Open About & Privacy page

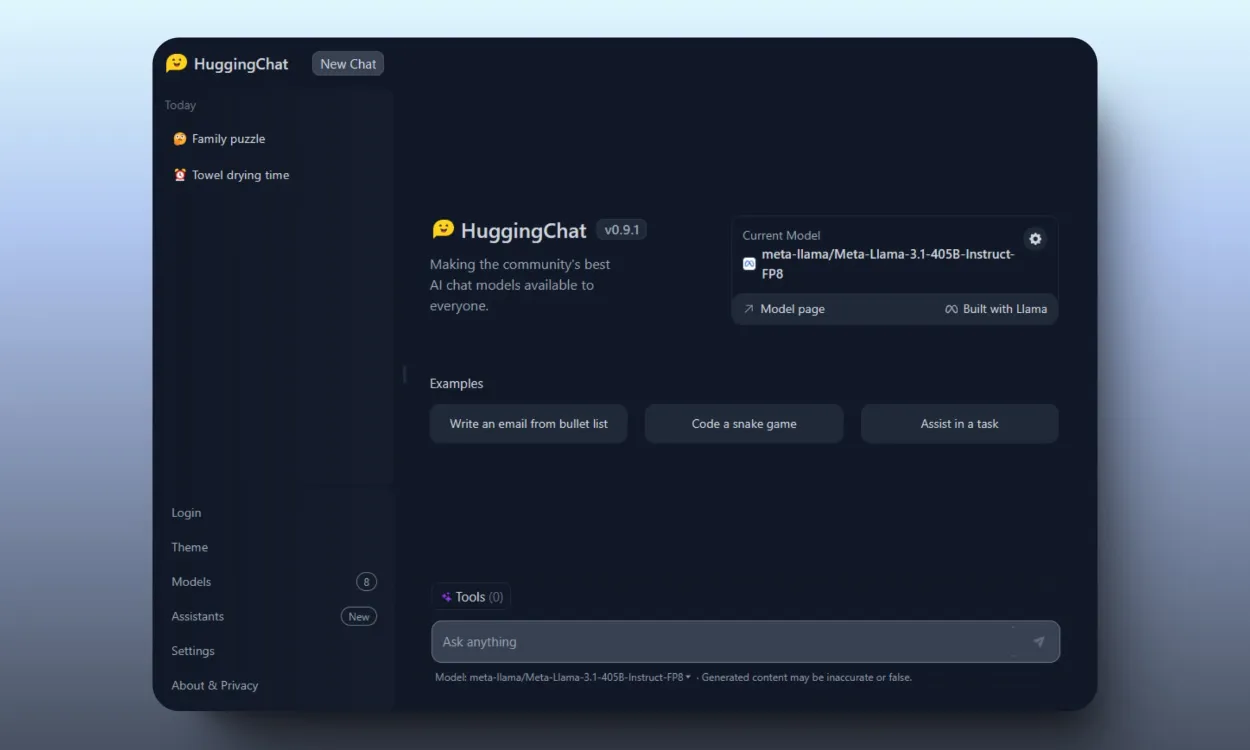(215, 685)
